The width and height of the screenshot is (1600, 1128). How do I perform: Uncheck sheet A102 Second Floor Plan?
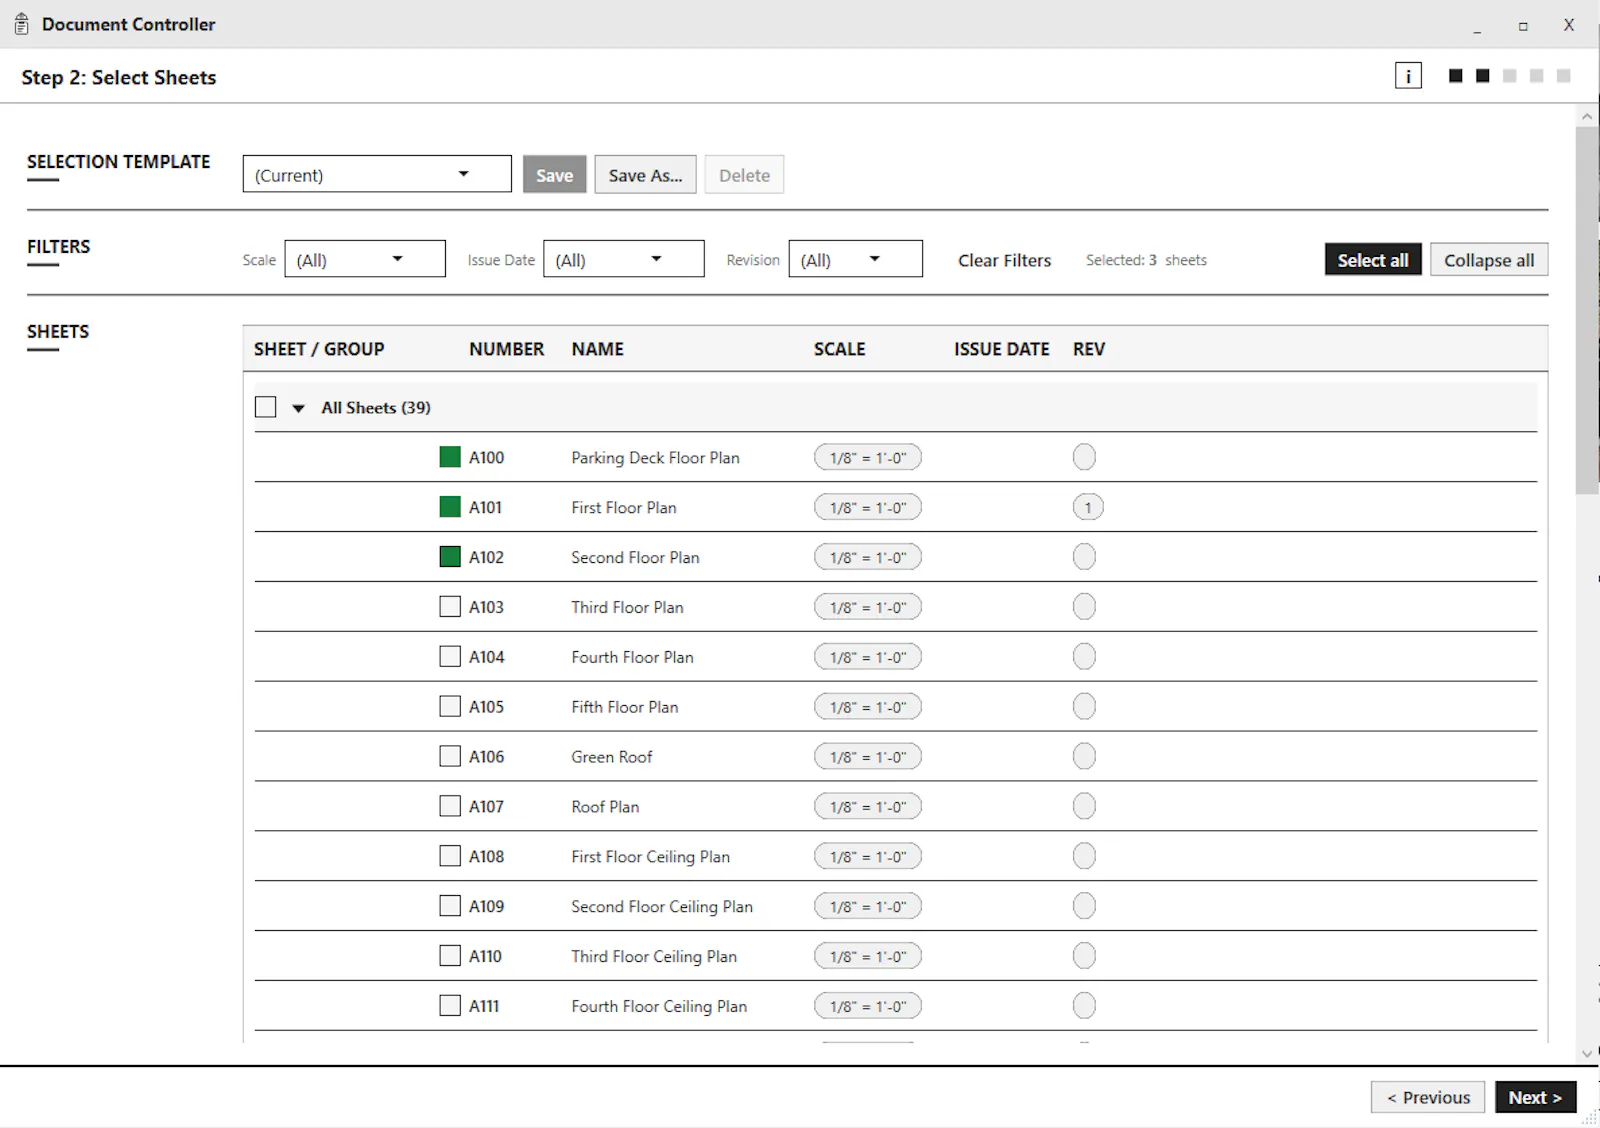pos(450,557)
